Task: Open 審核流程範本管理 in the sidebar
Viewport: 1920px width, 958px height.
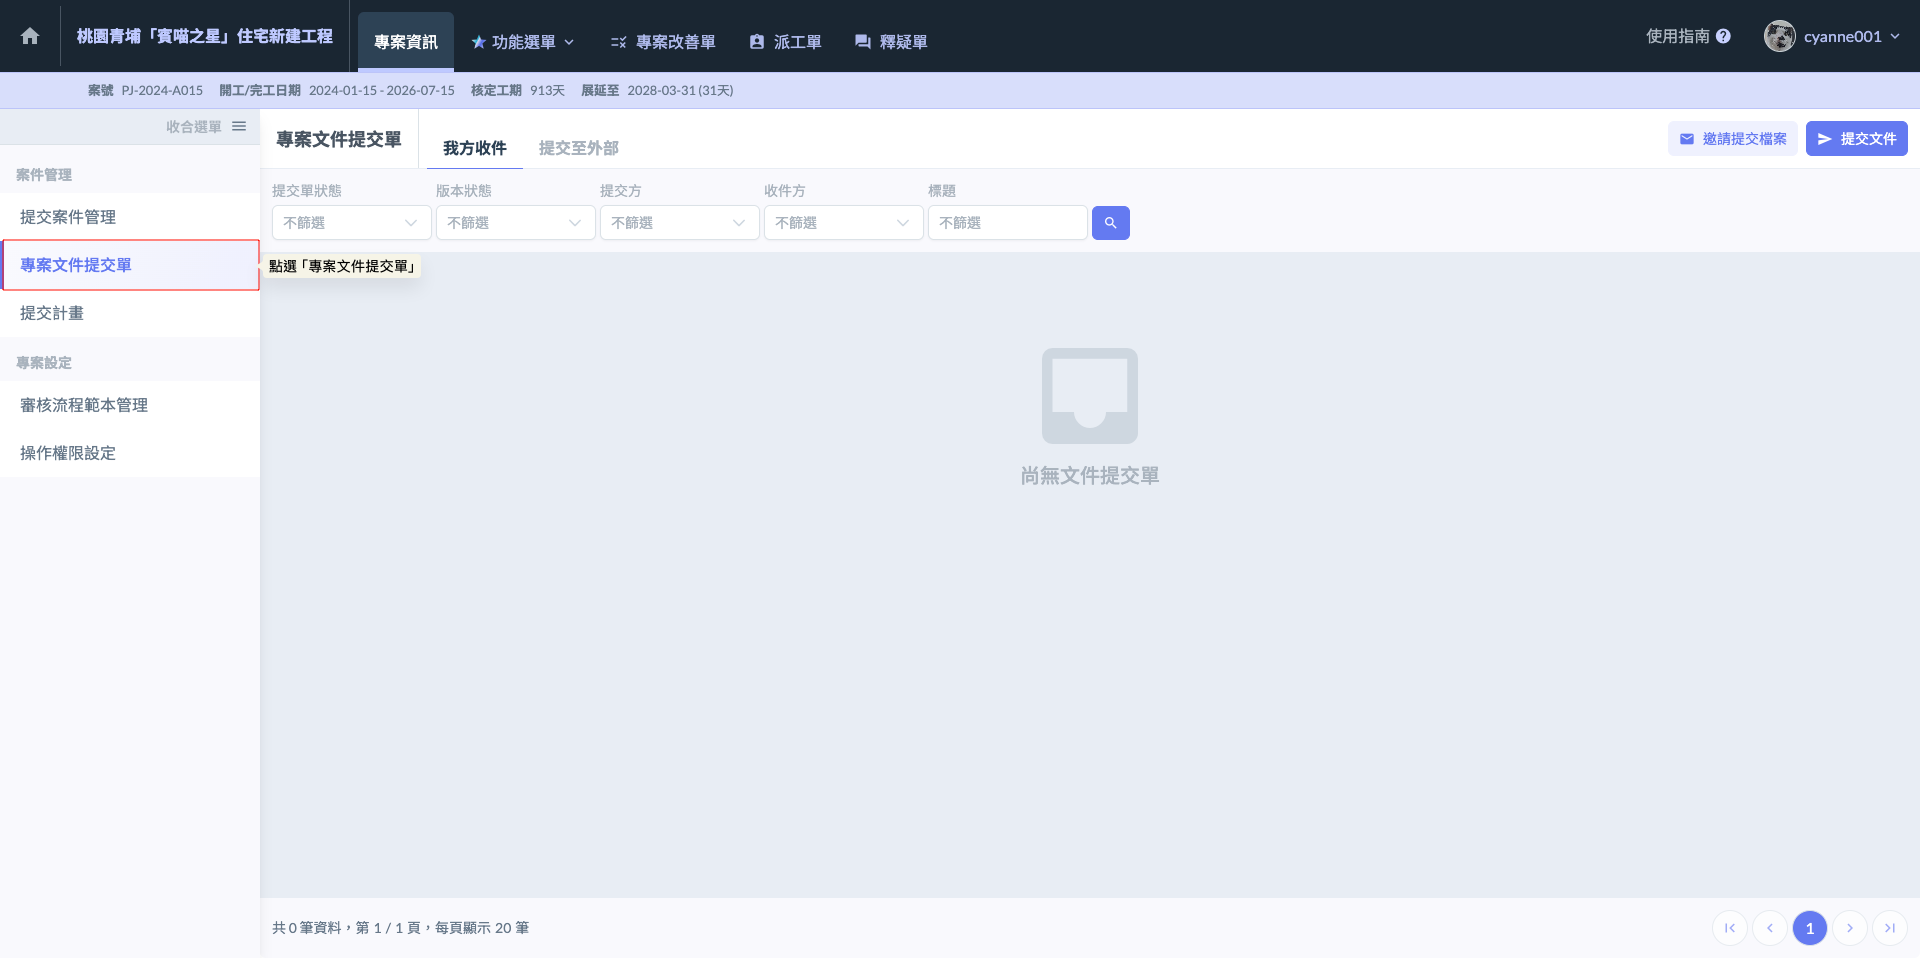Action: 130,405
